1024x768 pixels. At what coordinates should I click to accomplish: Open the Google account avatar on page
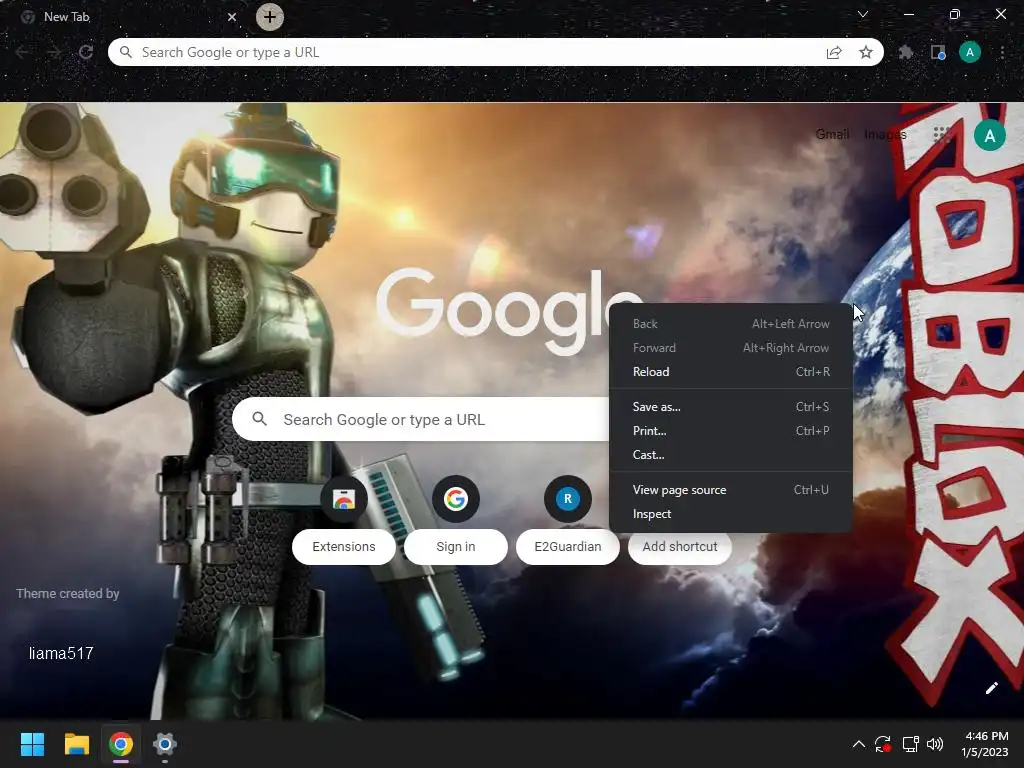(990, 135)
